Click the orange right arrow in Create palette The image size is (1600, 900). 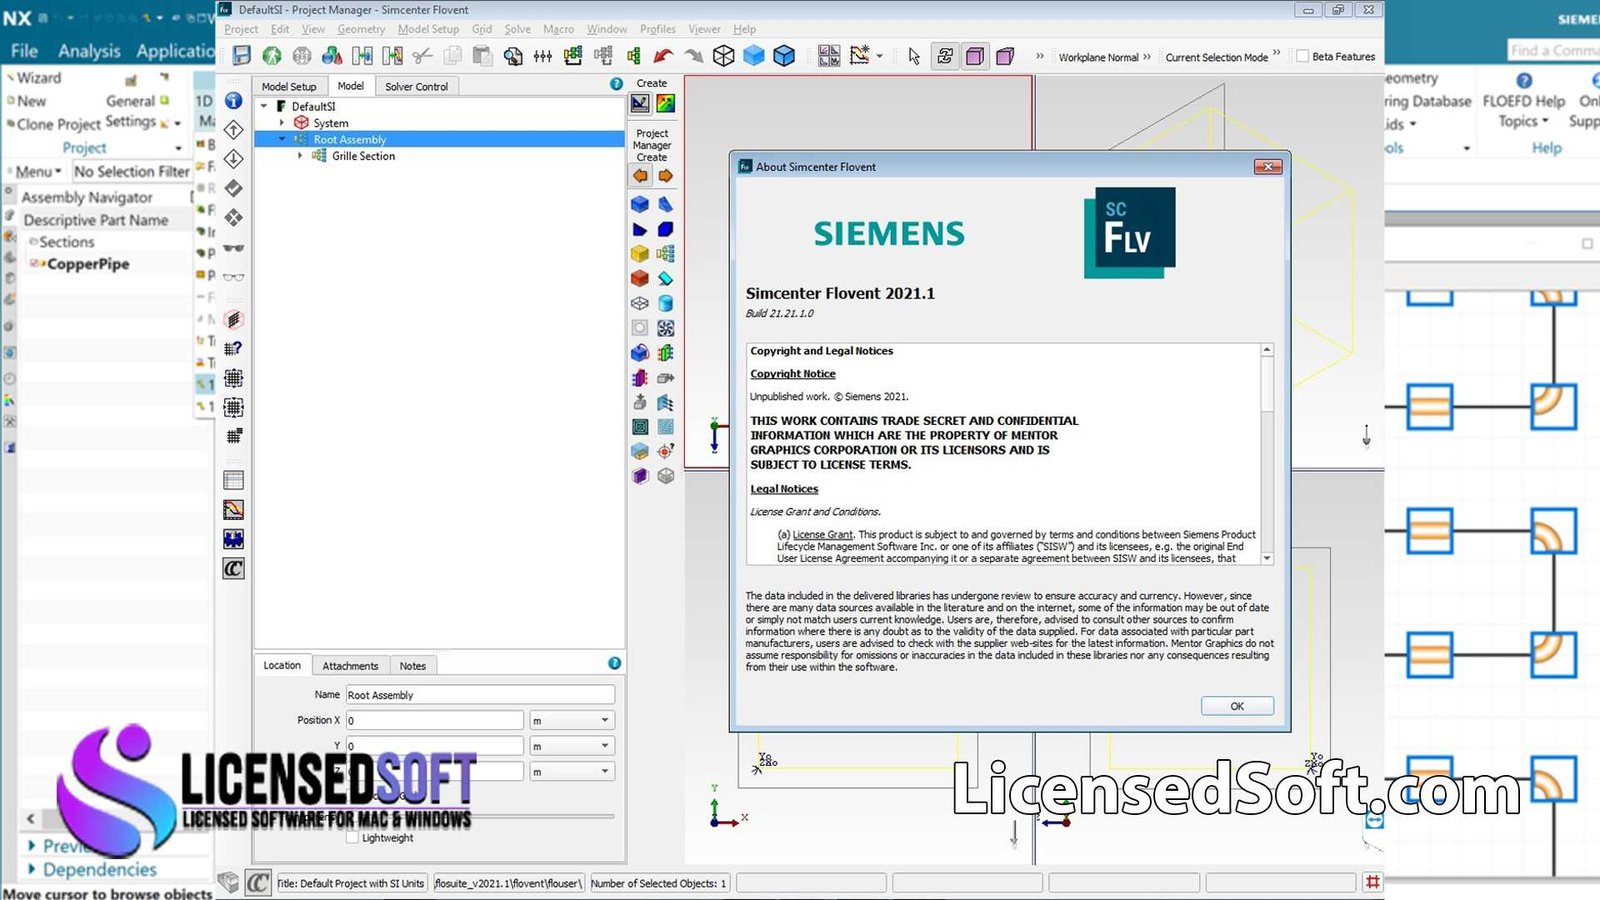click(x=665, y=176)
